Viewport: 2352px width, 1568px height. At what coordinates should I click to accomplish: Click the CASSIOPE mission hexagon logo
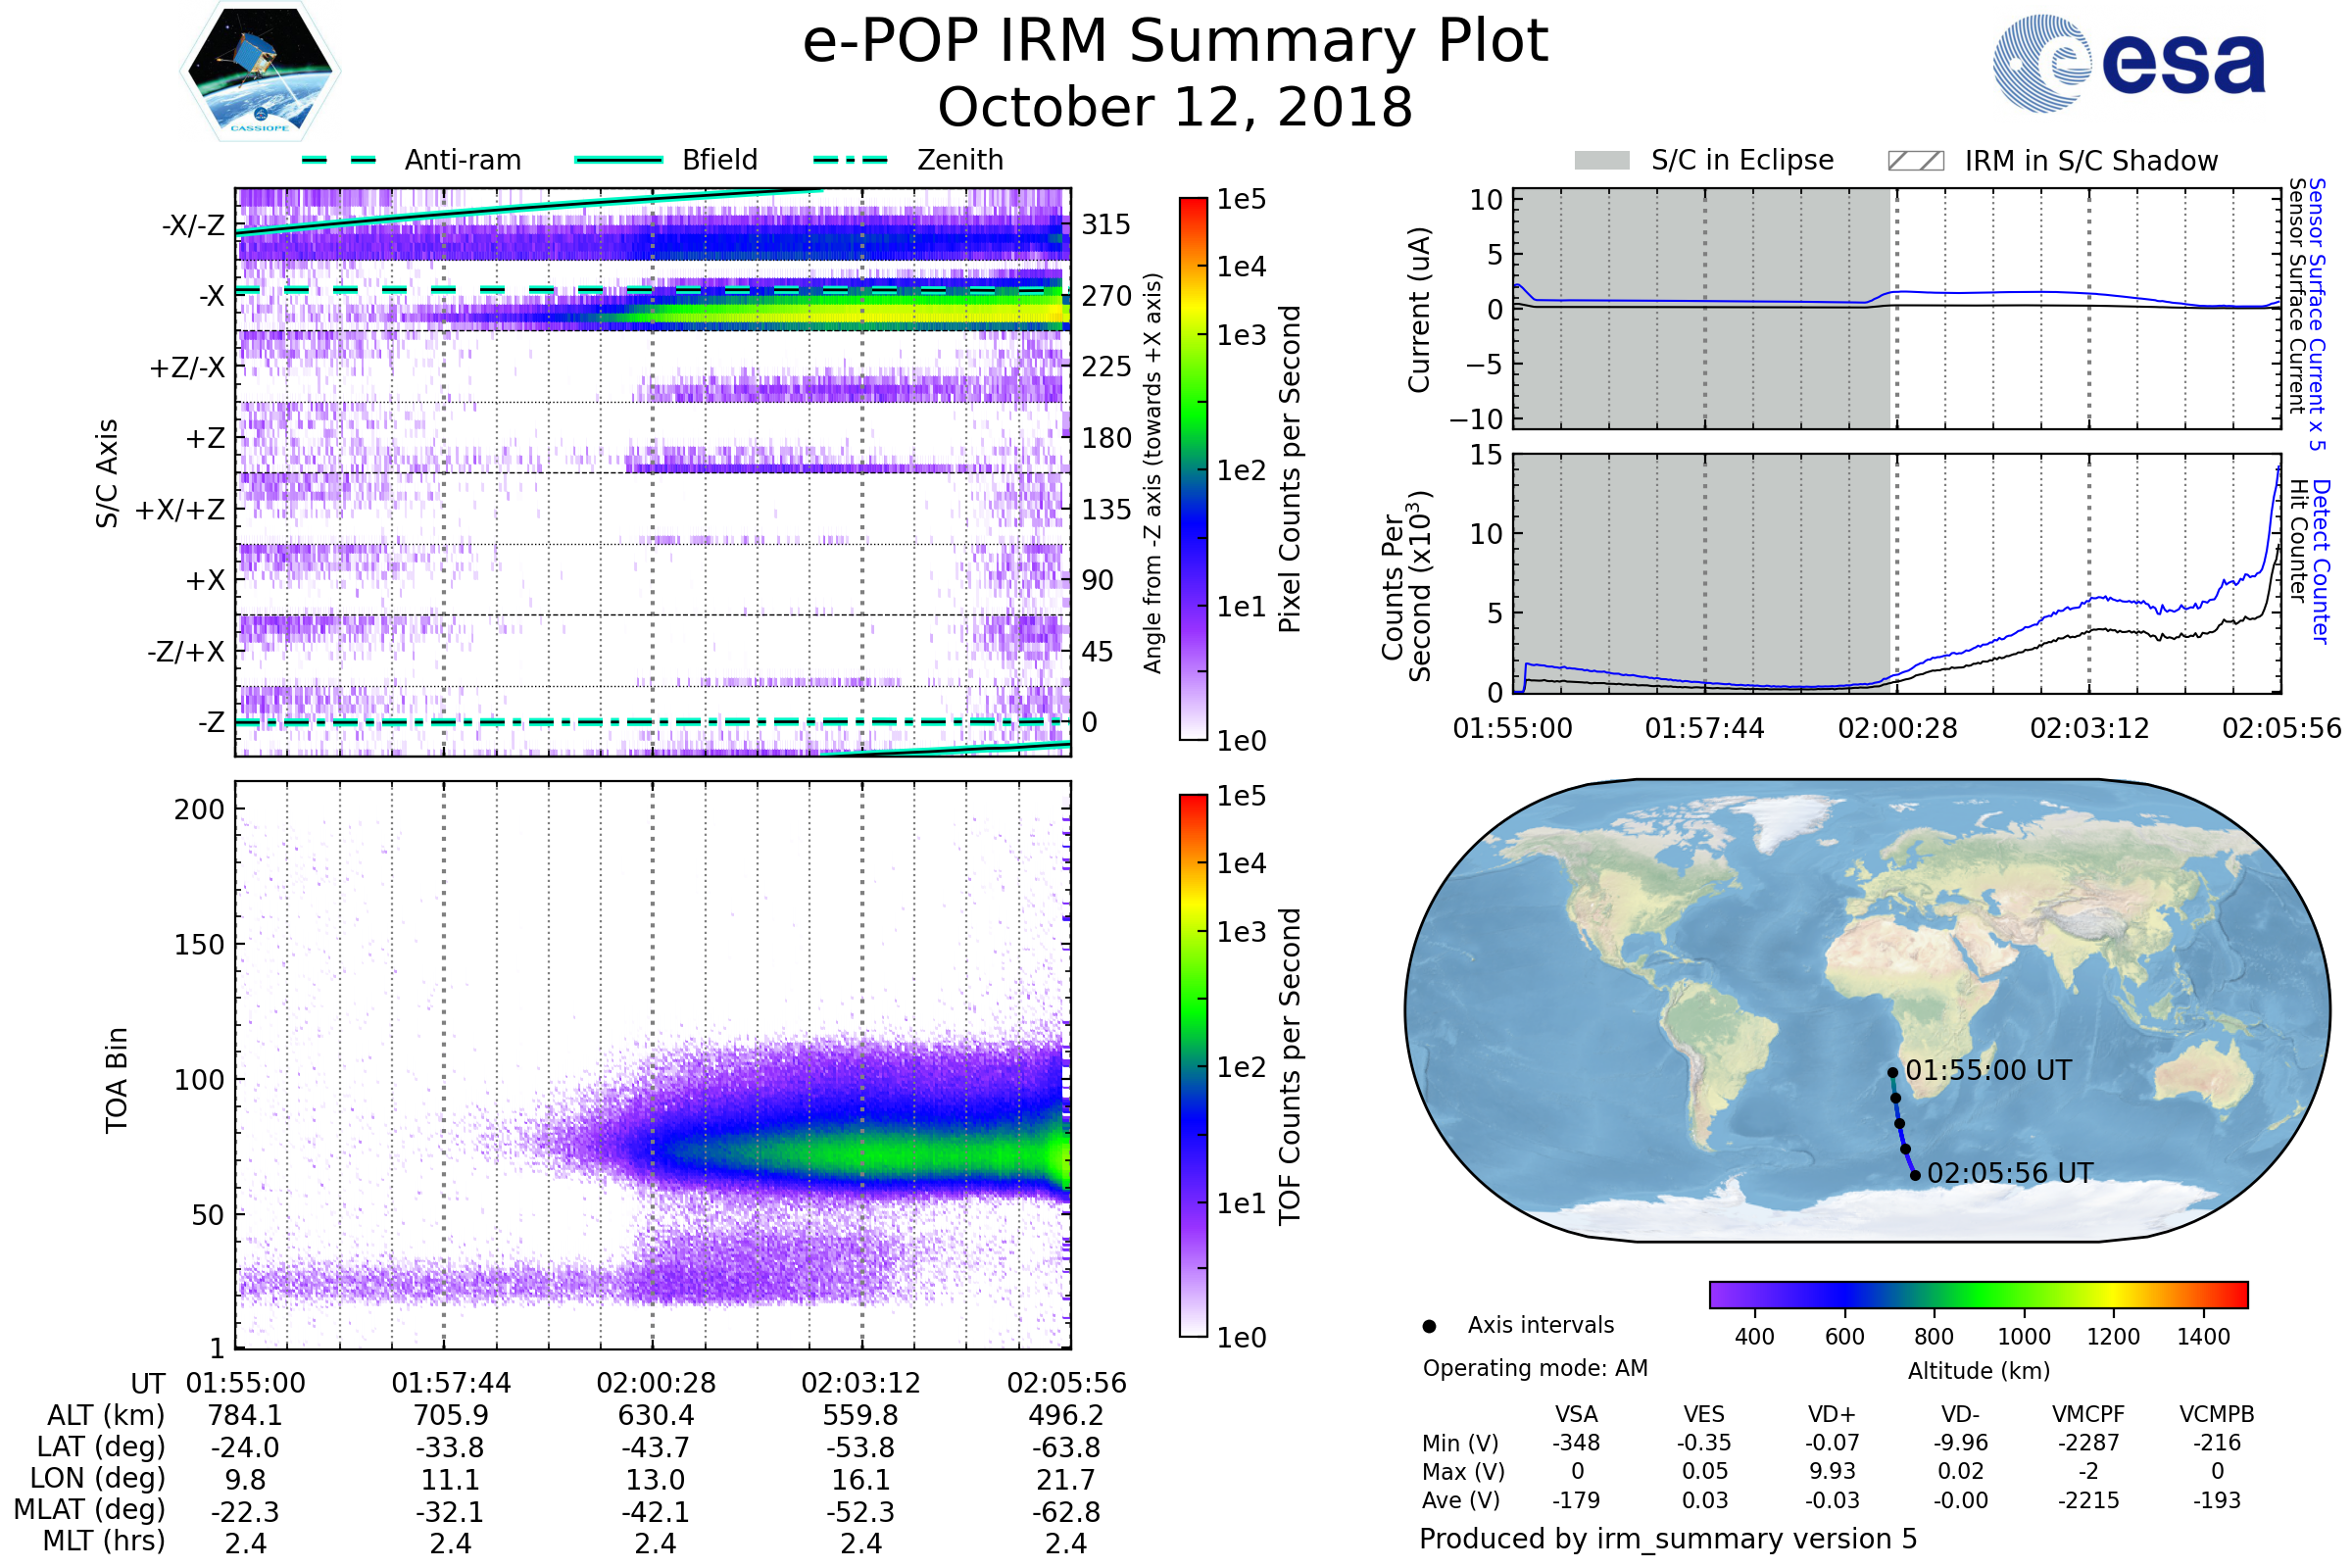(260, 72)
